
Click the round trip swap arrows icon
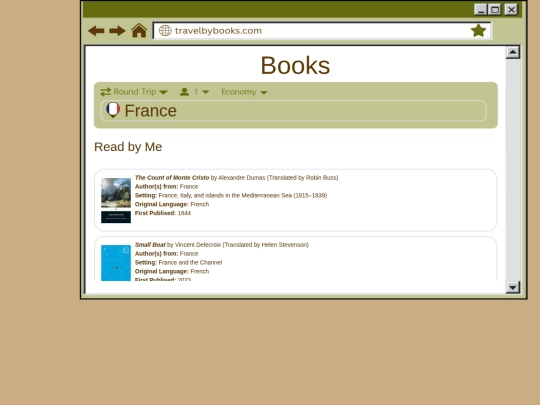pyautogui.click(x=105, y=92)
